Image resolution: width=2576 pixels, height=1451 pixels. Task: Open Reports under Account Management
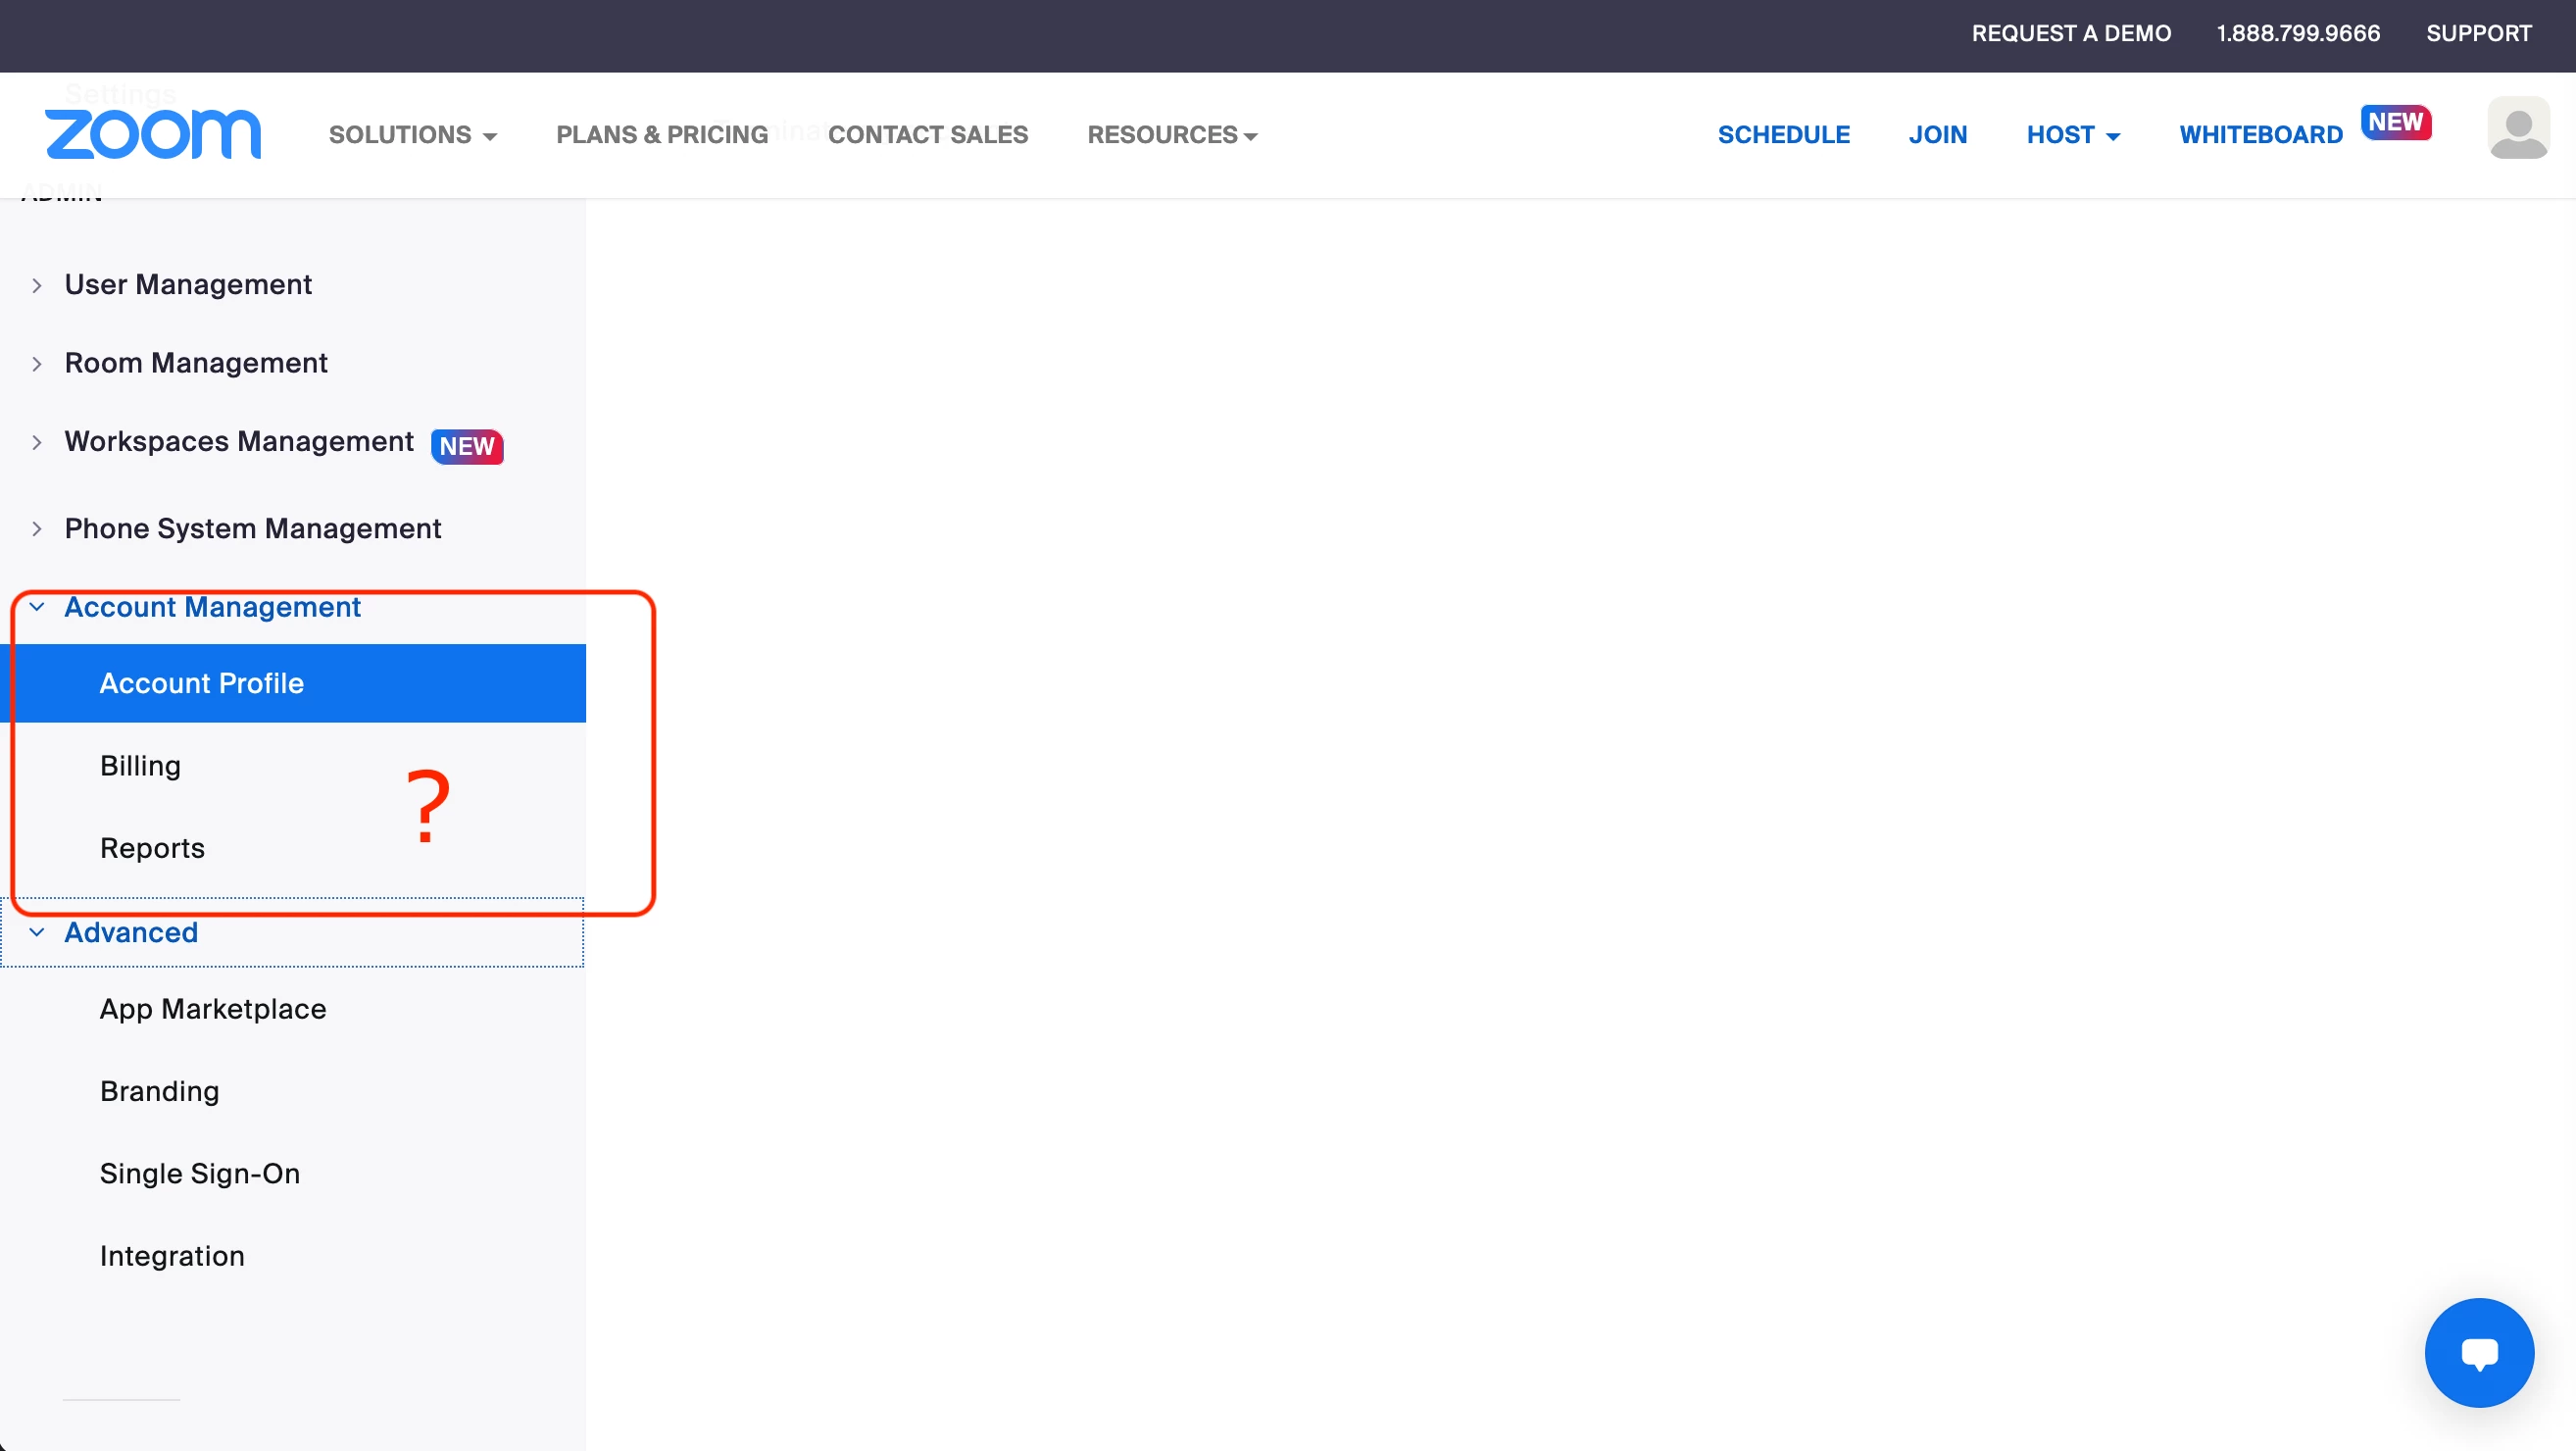coord(152,848)
